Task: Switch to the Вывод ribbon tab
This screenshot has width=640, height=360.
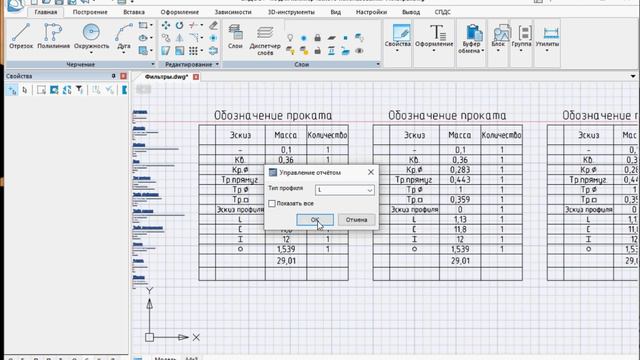Action: (x=411, y=12)
